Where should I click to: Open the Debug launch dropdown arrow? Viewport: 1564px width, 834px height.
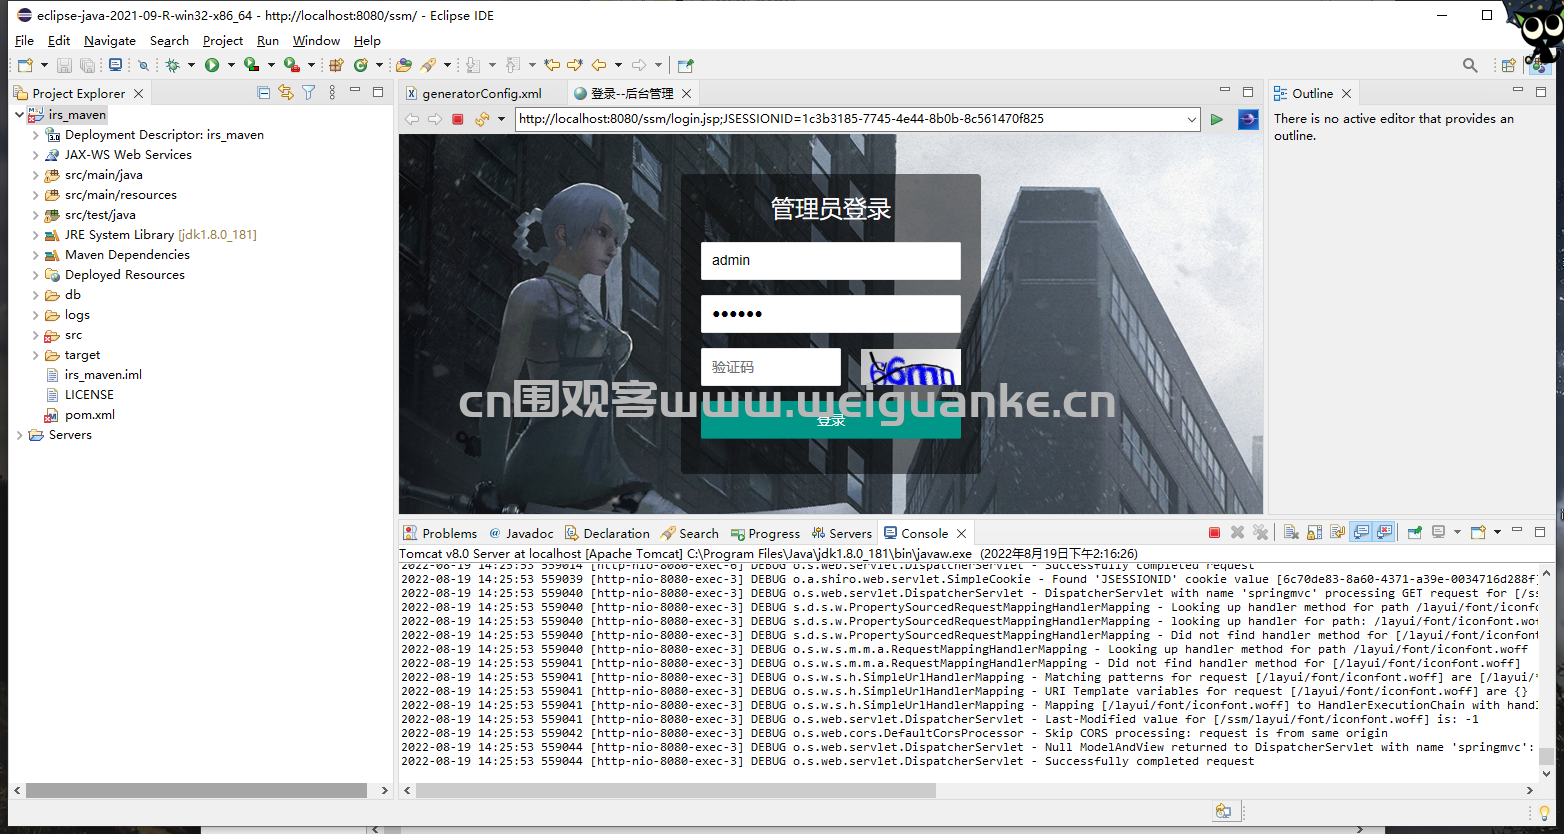[x=191, y=65]
